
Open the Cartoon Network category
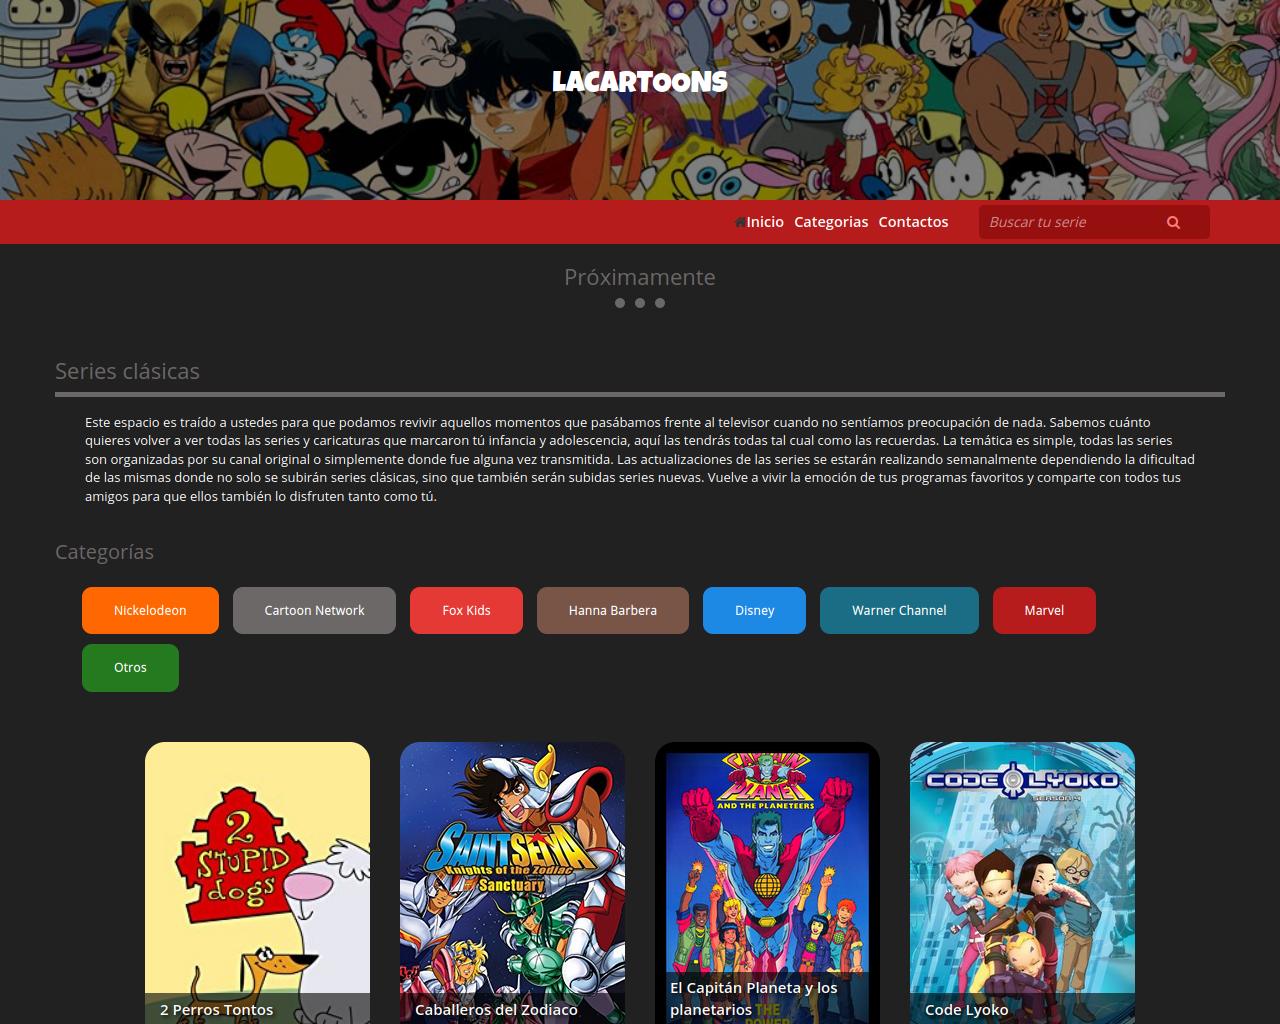[x=314, y=610]
